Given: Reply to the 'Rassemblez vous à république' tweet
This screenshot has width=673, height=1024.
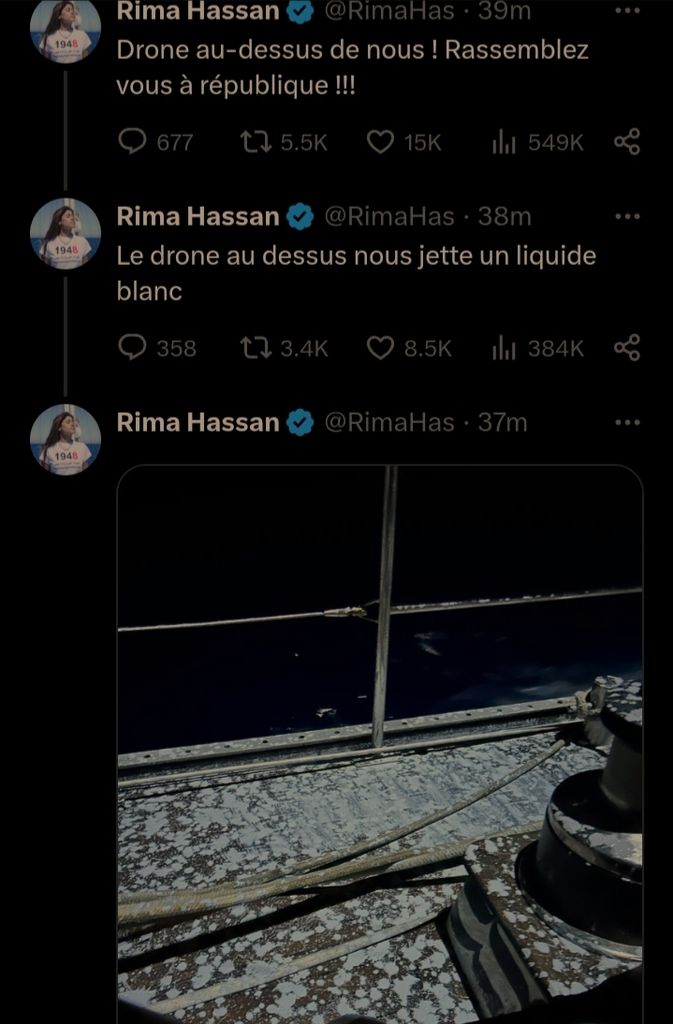Looking at the screenshot, I should point(132,142).
